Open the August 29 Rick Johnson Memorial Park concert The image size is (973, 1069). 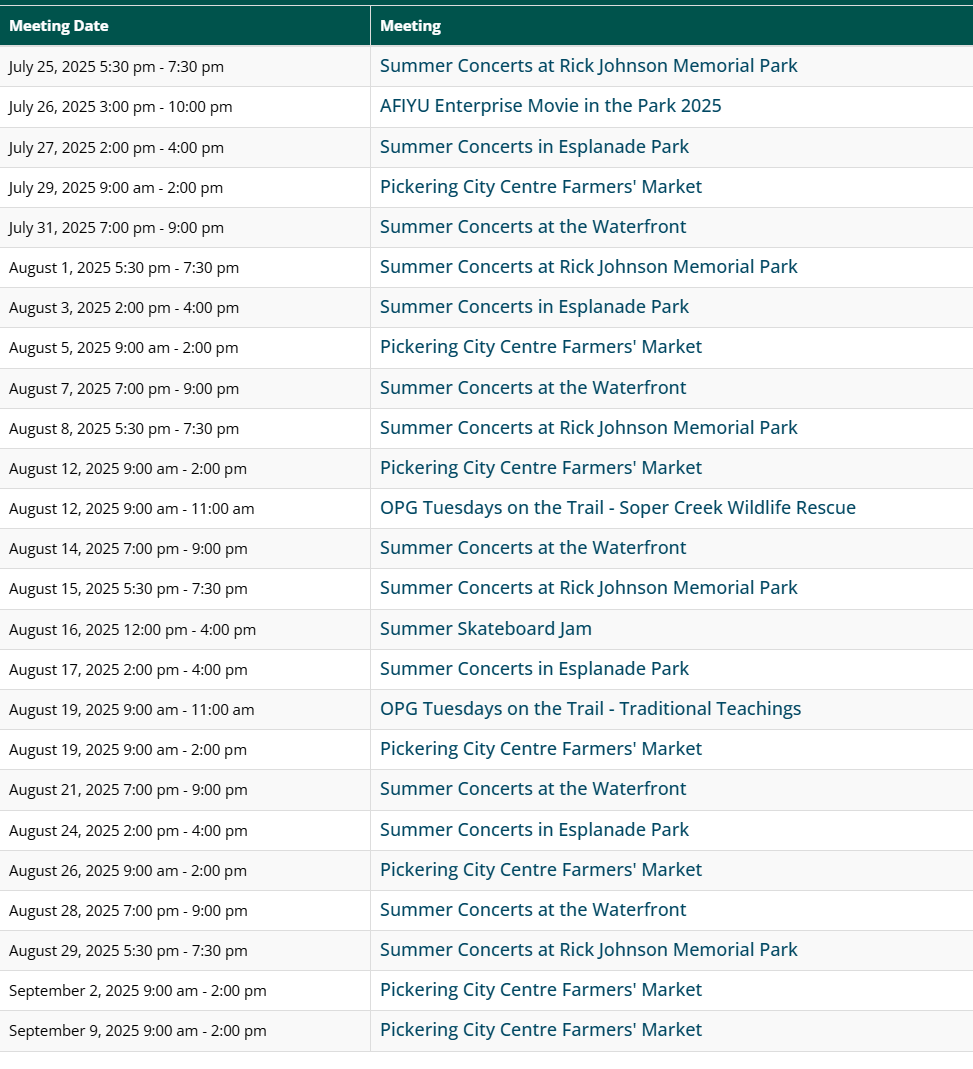click(x=588, y=950)
